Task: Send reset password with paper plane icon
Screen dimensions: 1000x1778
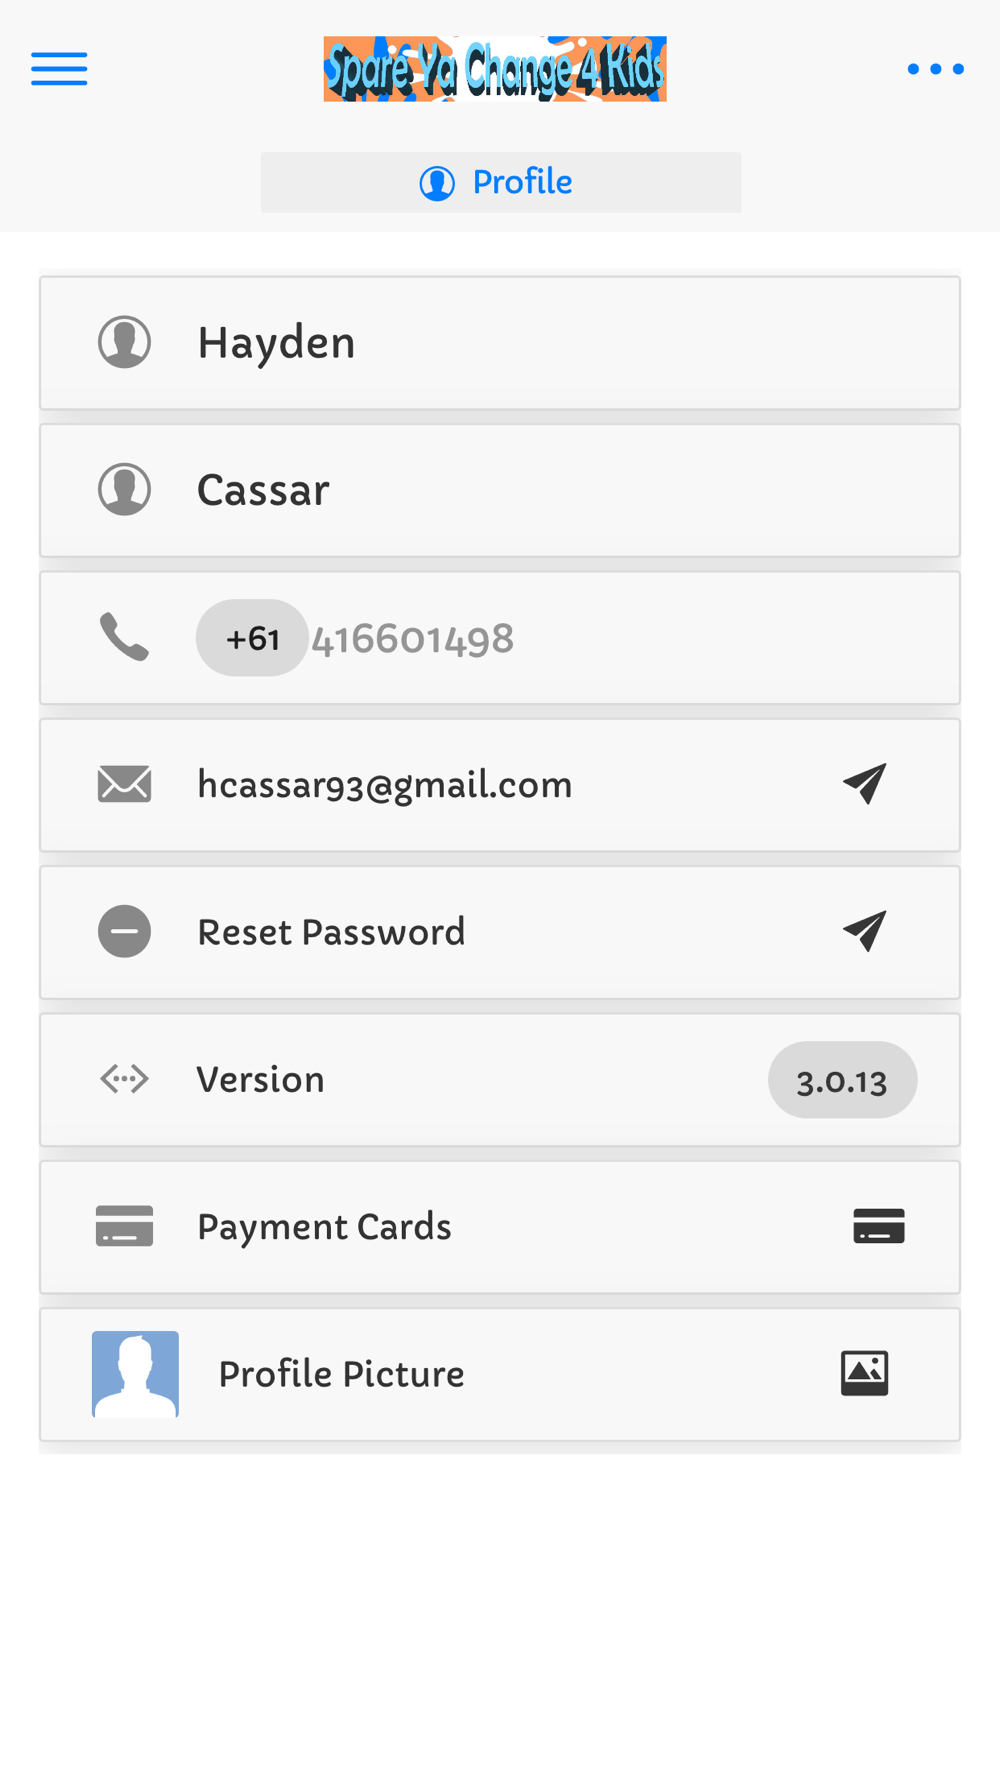Action: point(865,931)
